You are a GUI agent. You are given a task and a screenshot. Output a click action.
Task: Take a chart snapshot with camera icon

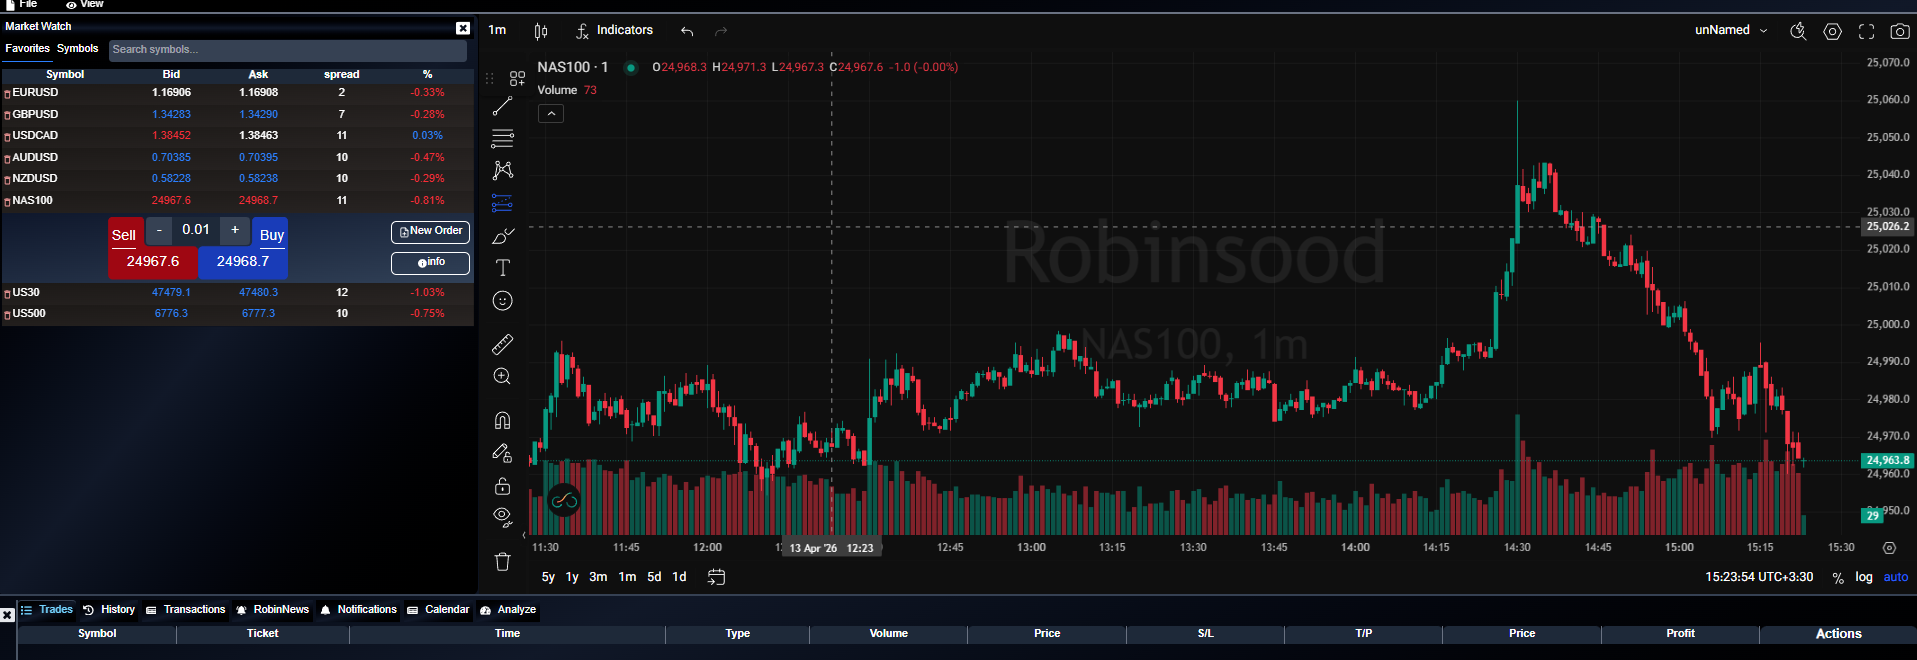pyautogui.click(x=1900, y=31)
